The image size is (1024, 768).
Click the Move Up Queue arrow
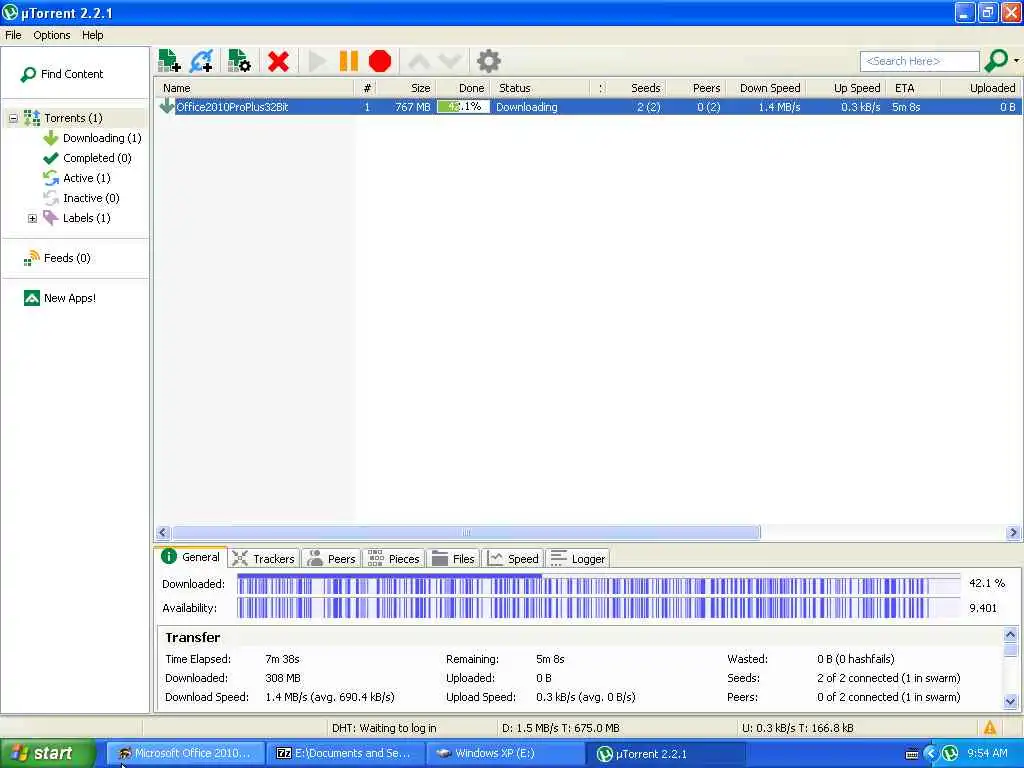coord(419,61)
